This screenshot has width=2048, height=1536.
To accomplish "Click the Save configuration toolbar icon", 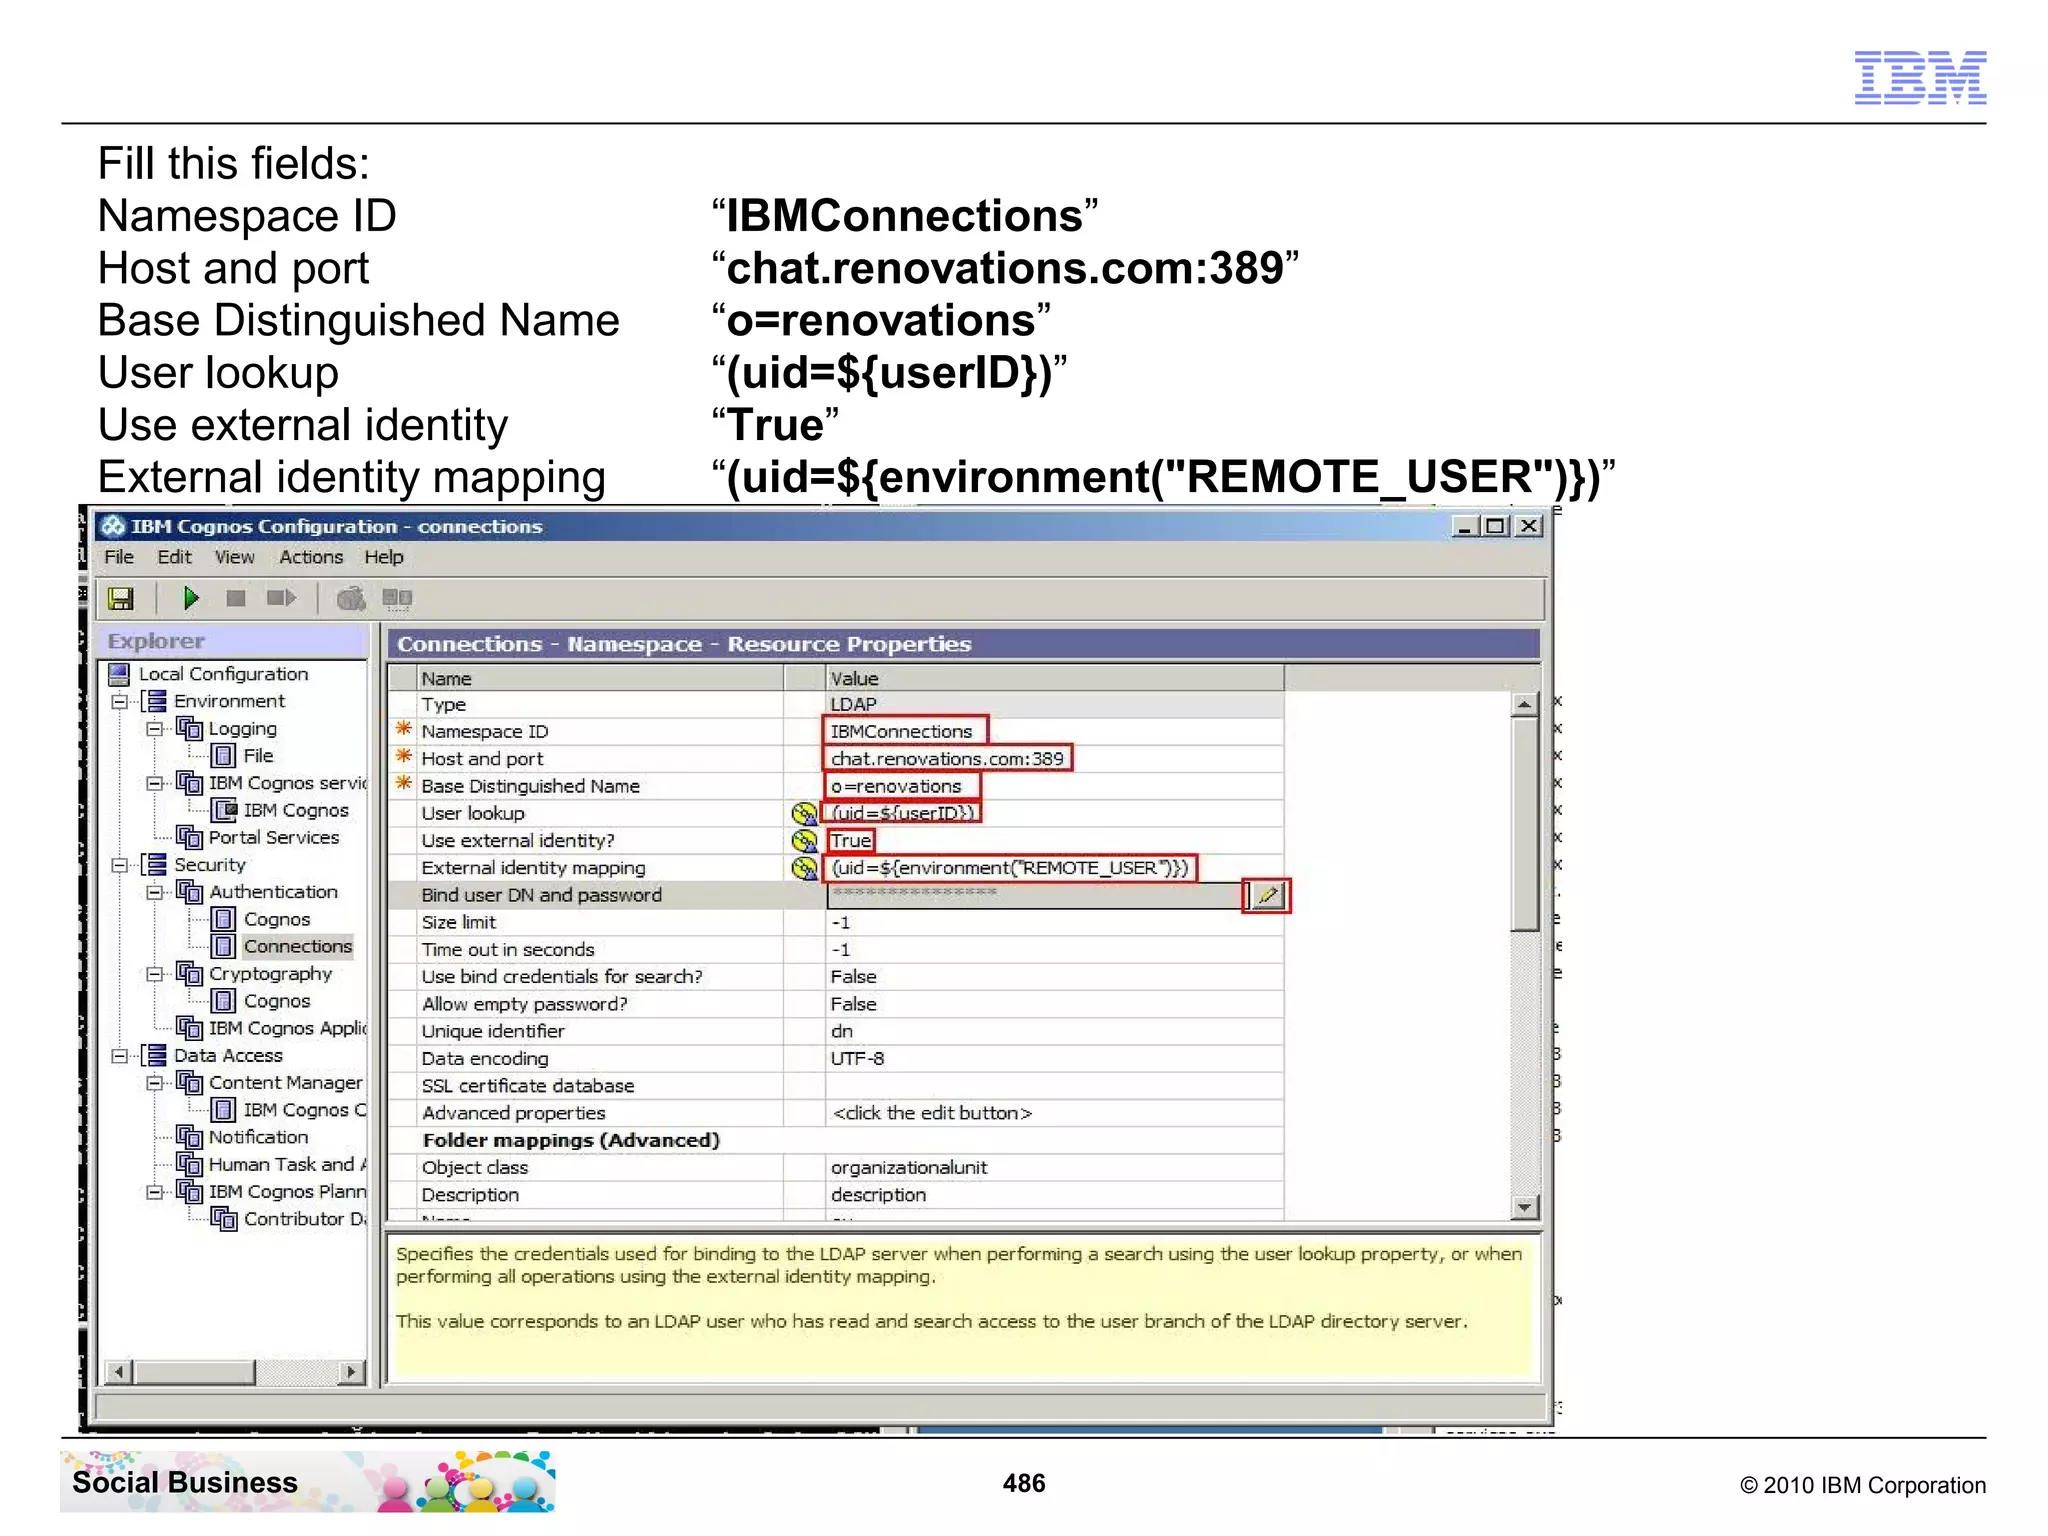I will click(x=121, y=598).
